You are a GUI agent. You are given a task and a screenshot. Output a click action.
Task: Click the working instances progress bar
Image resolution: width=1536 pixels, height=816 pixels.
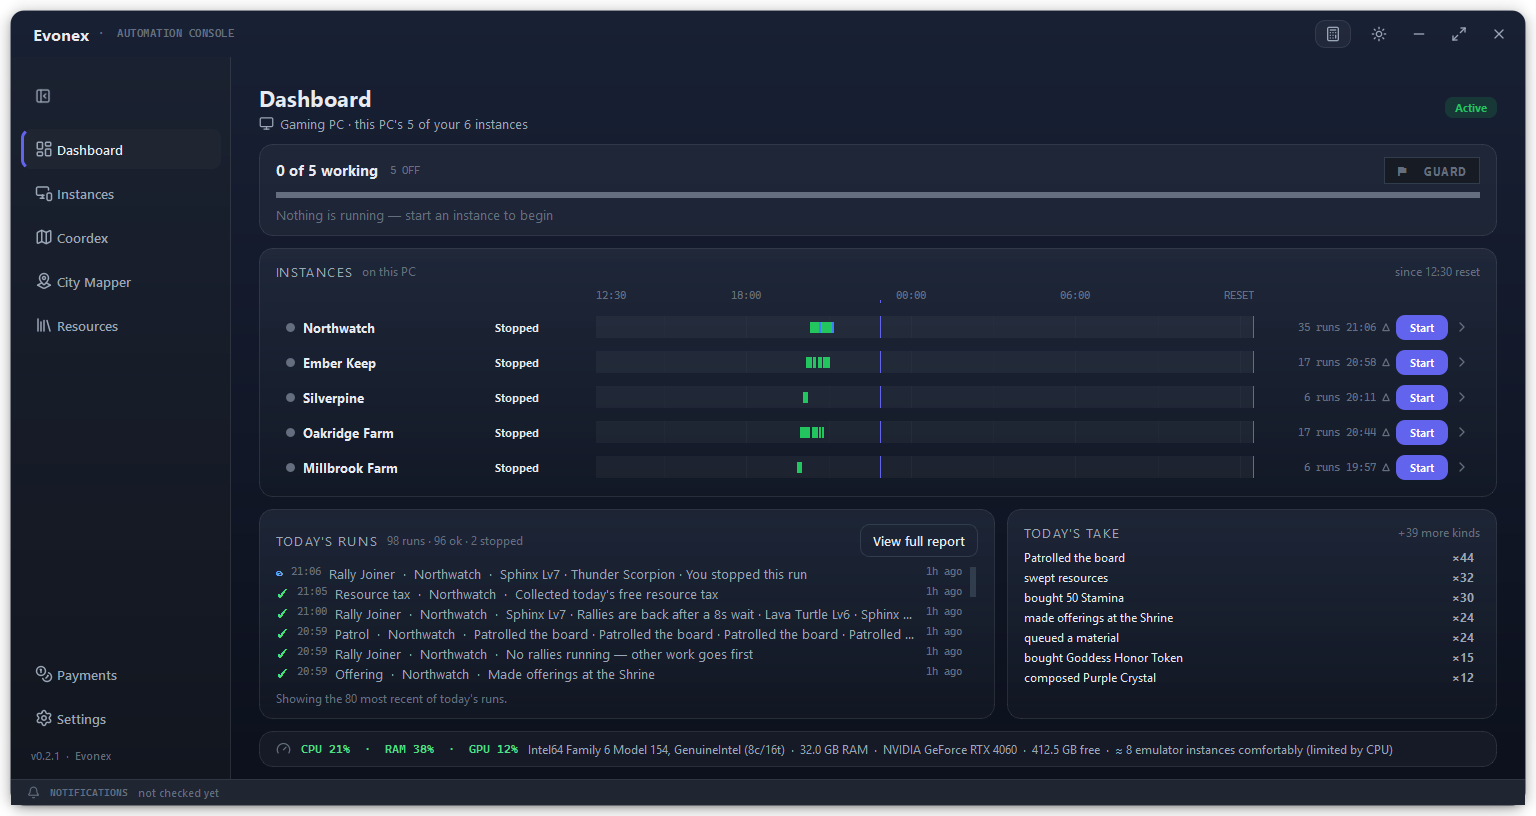[877, 195]
